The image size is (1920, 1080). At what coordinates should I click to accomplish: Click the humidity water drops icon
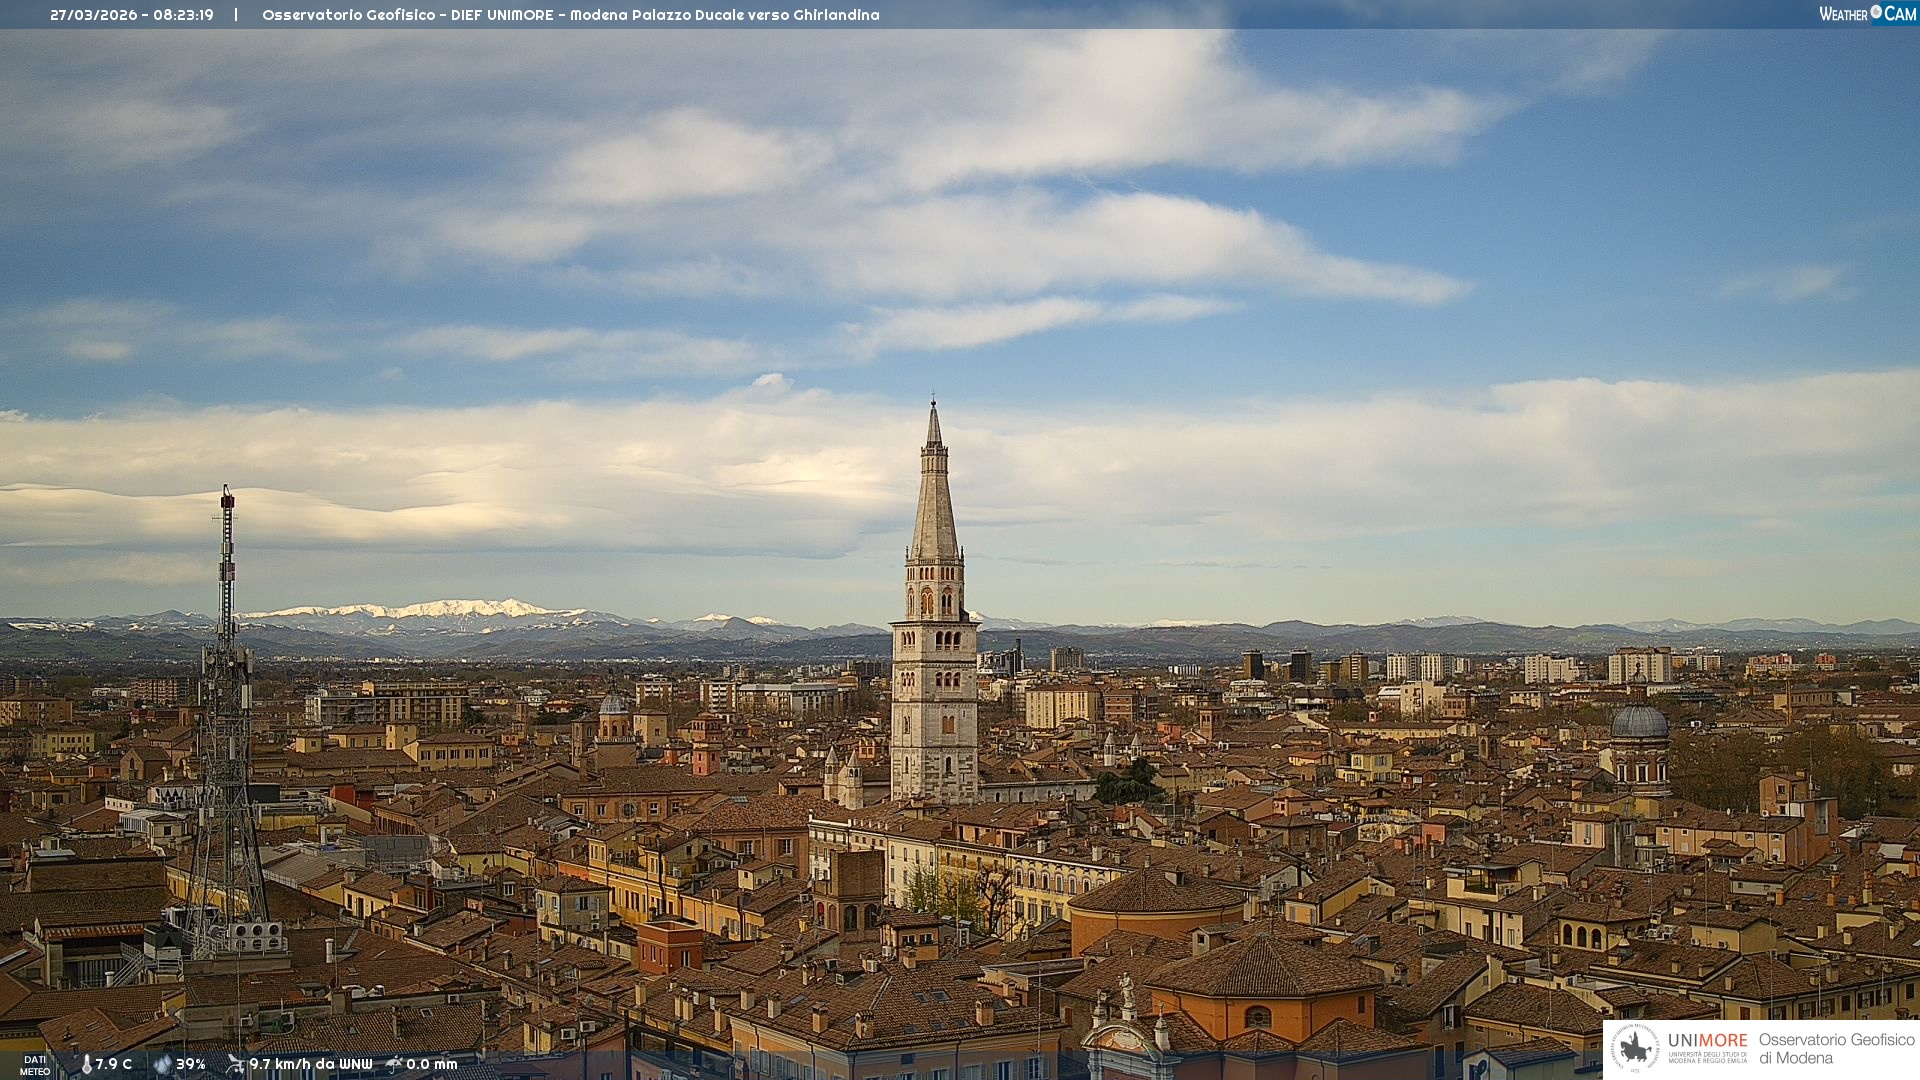point(163,1064)
